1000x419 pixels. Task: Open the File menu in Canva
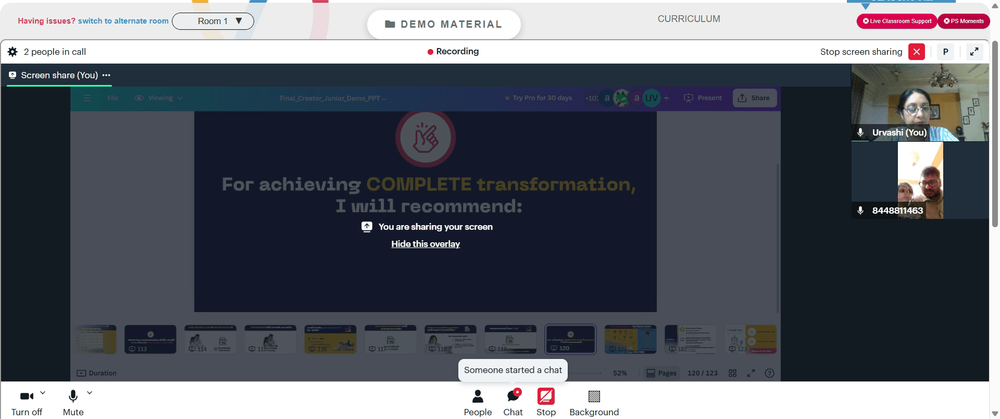[x=113, y=98]
